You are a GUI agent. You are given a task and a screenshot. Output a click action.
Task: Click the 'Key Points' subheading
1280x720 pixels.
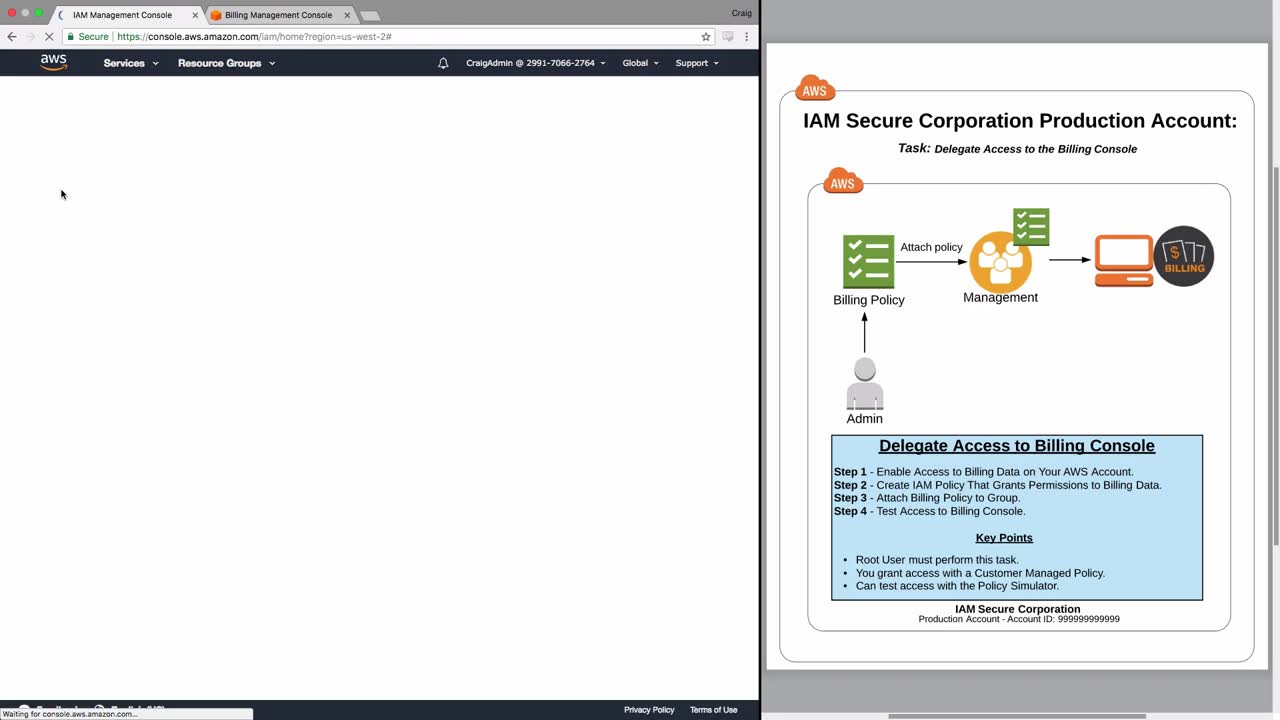pos(1004,538)
